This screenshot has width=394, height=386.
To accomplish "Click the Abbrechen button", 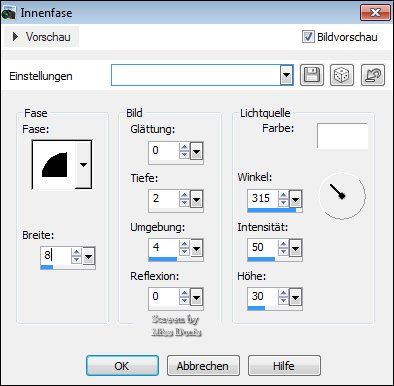I will [203, 366].
